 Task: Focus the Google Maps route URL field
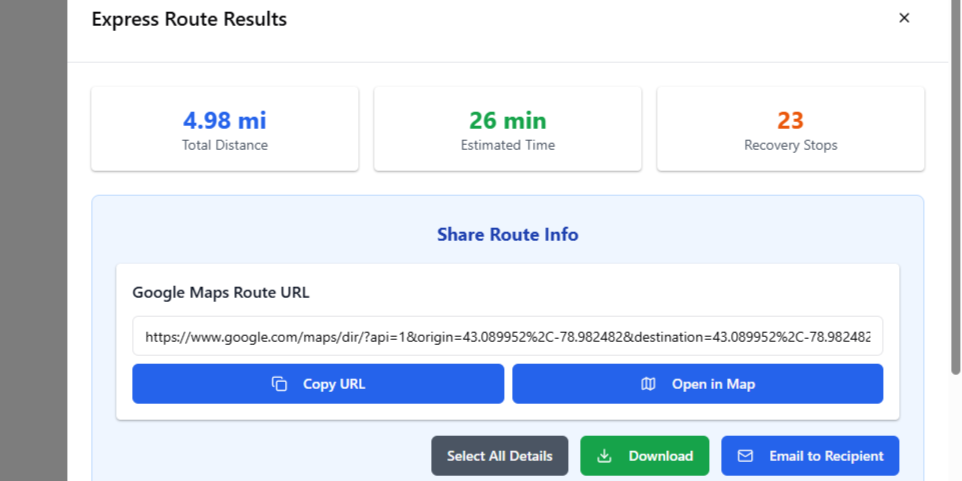point(507,337)
